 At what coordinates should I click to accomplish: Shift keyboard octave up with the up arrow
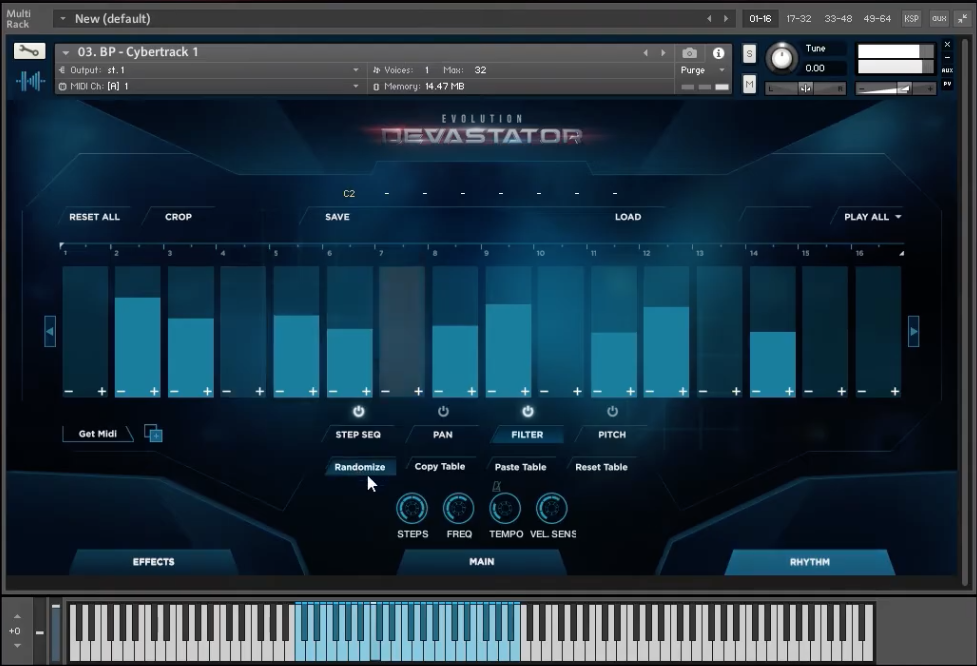(x=17, y=616)
